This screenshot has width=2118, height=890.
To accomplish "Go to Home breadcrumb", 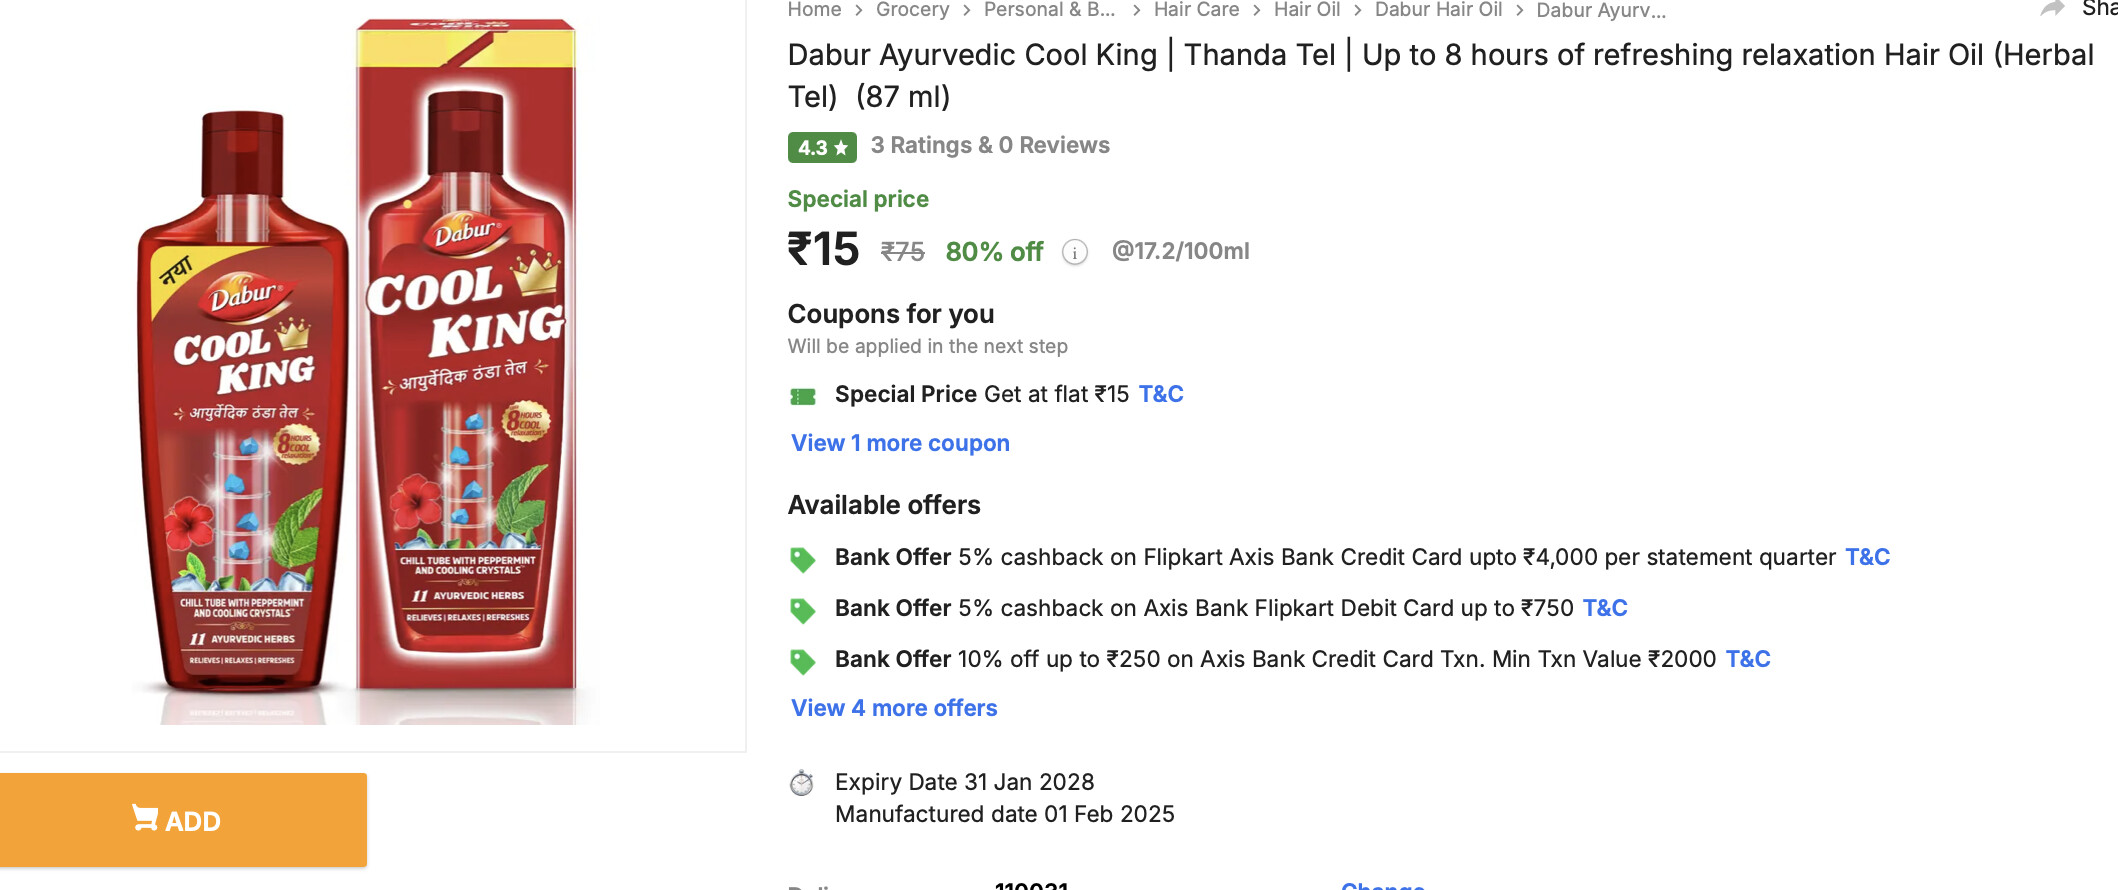I will pos(814,10).
